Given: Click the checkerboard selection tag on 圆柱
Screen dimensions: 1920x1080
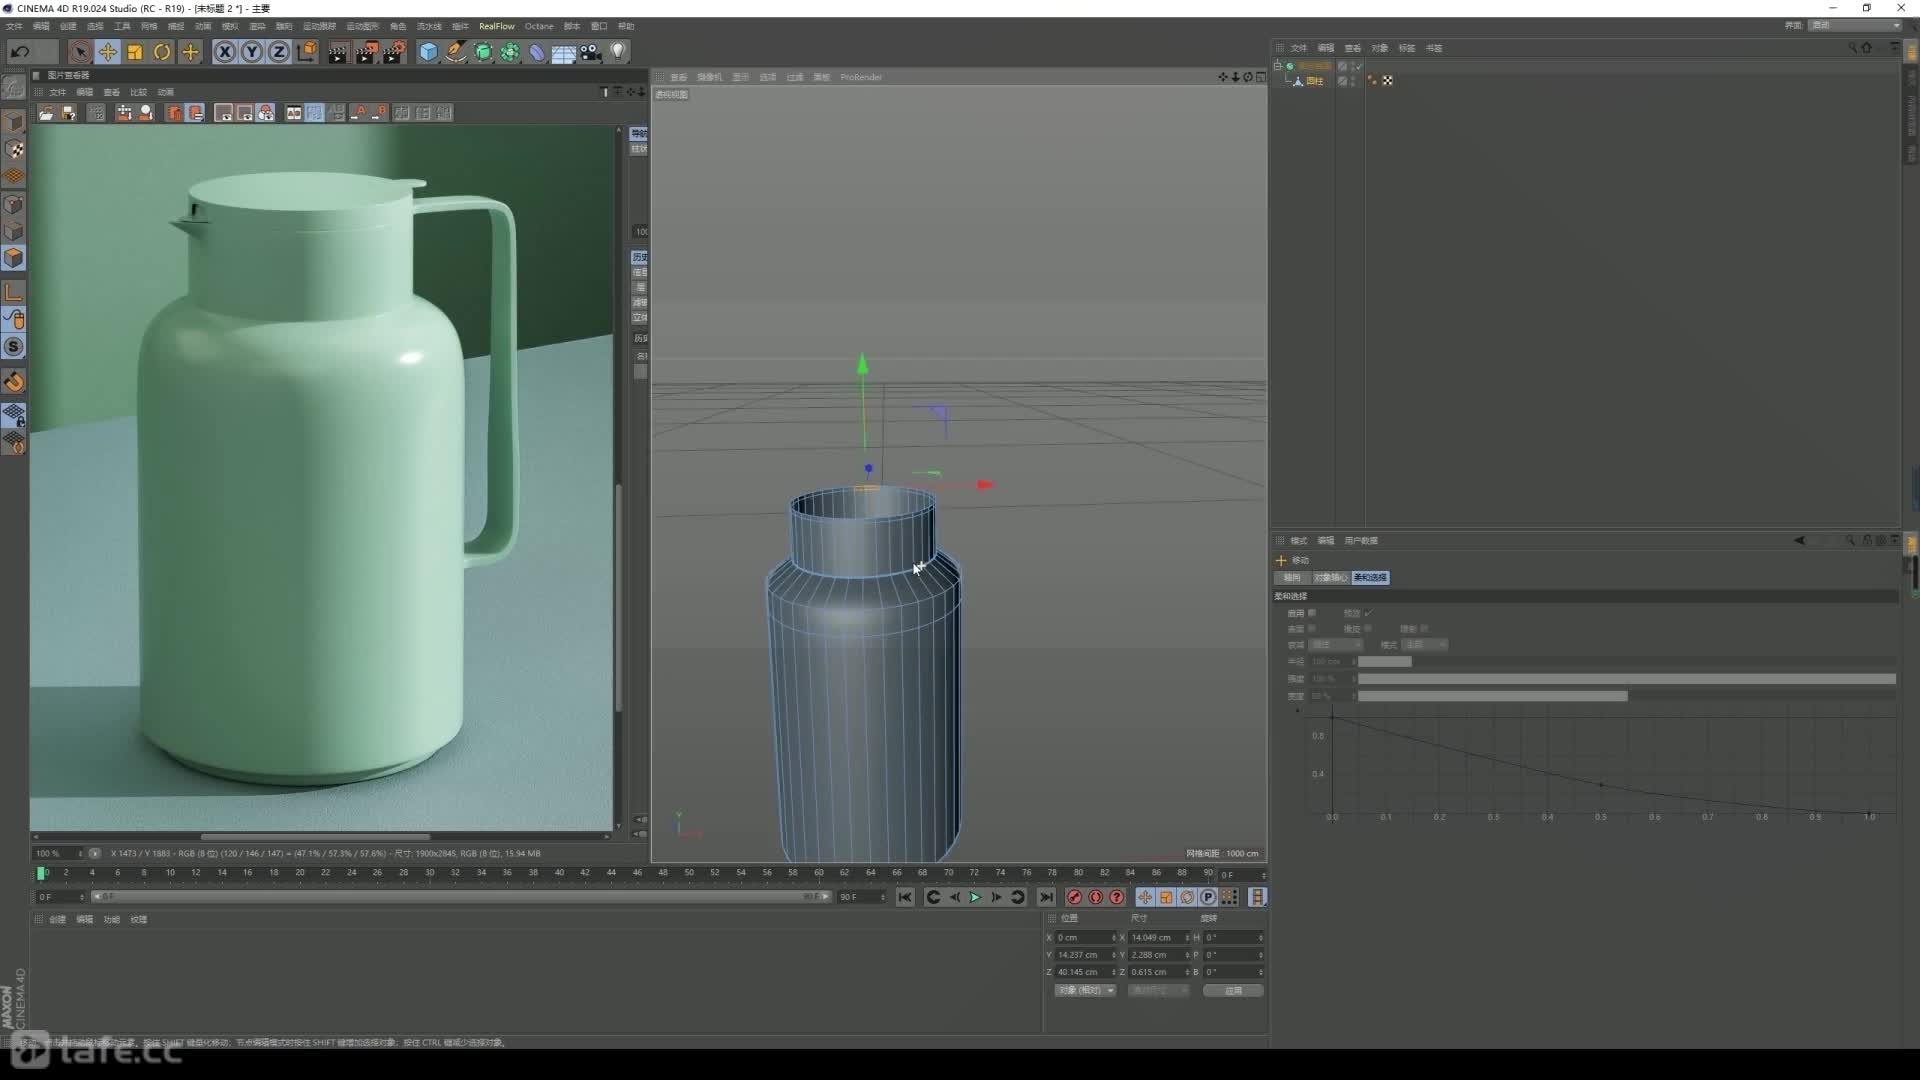Looking at the screenshot, I should (1388, 81).
